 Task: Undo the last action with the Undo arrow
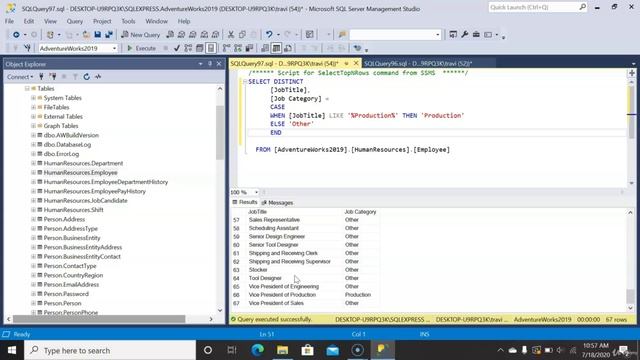pos(269,35)
